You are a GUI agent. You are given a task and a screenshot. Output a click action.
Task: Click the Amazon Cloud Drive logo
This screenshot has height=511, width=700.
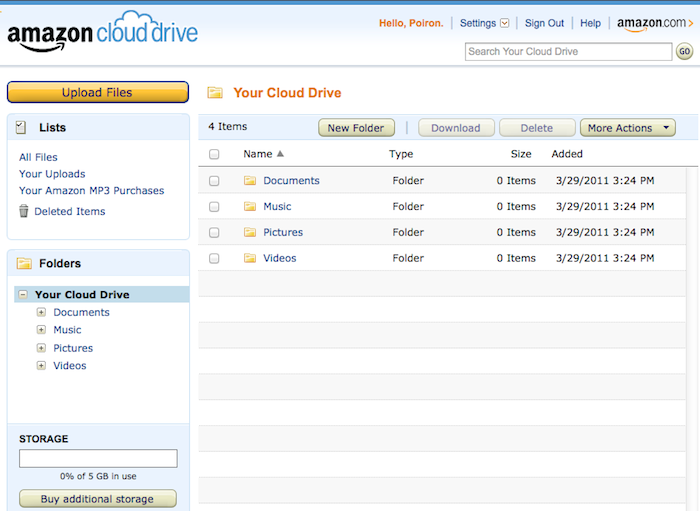(102, 34)
